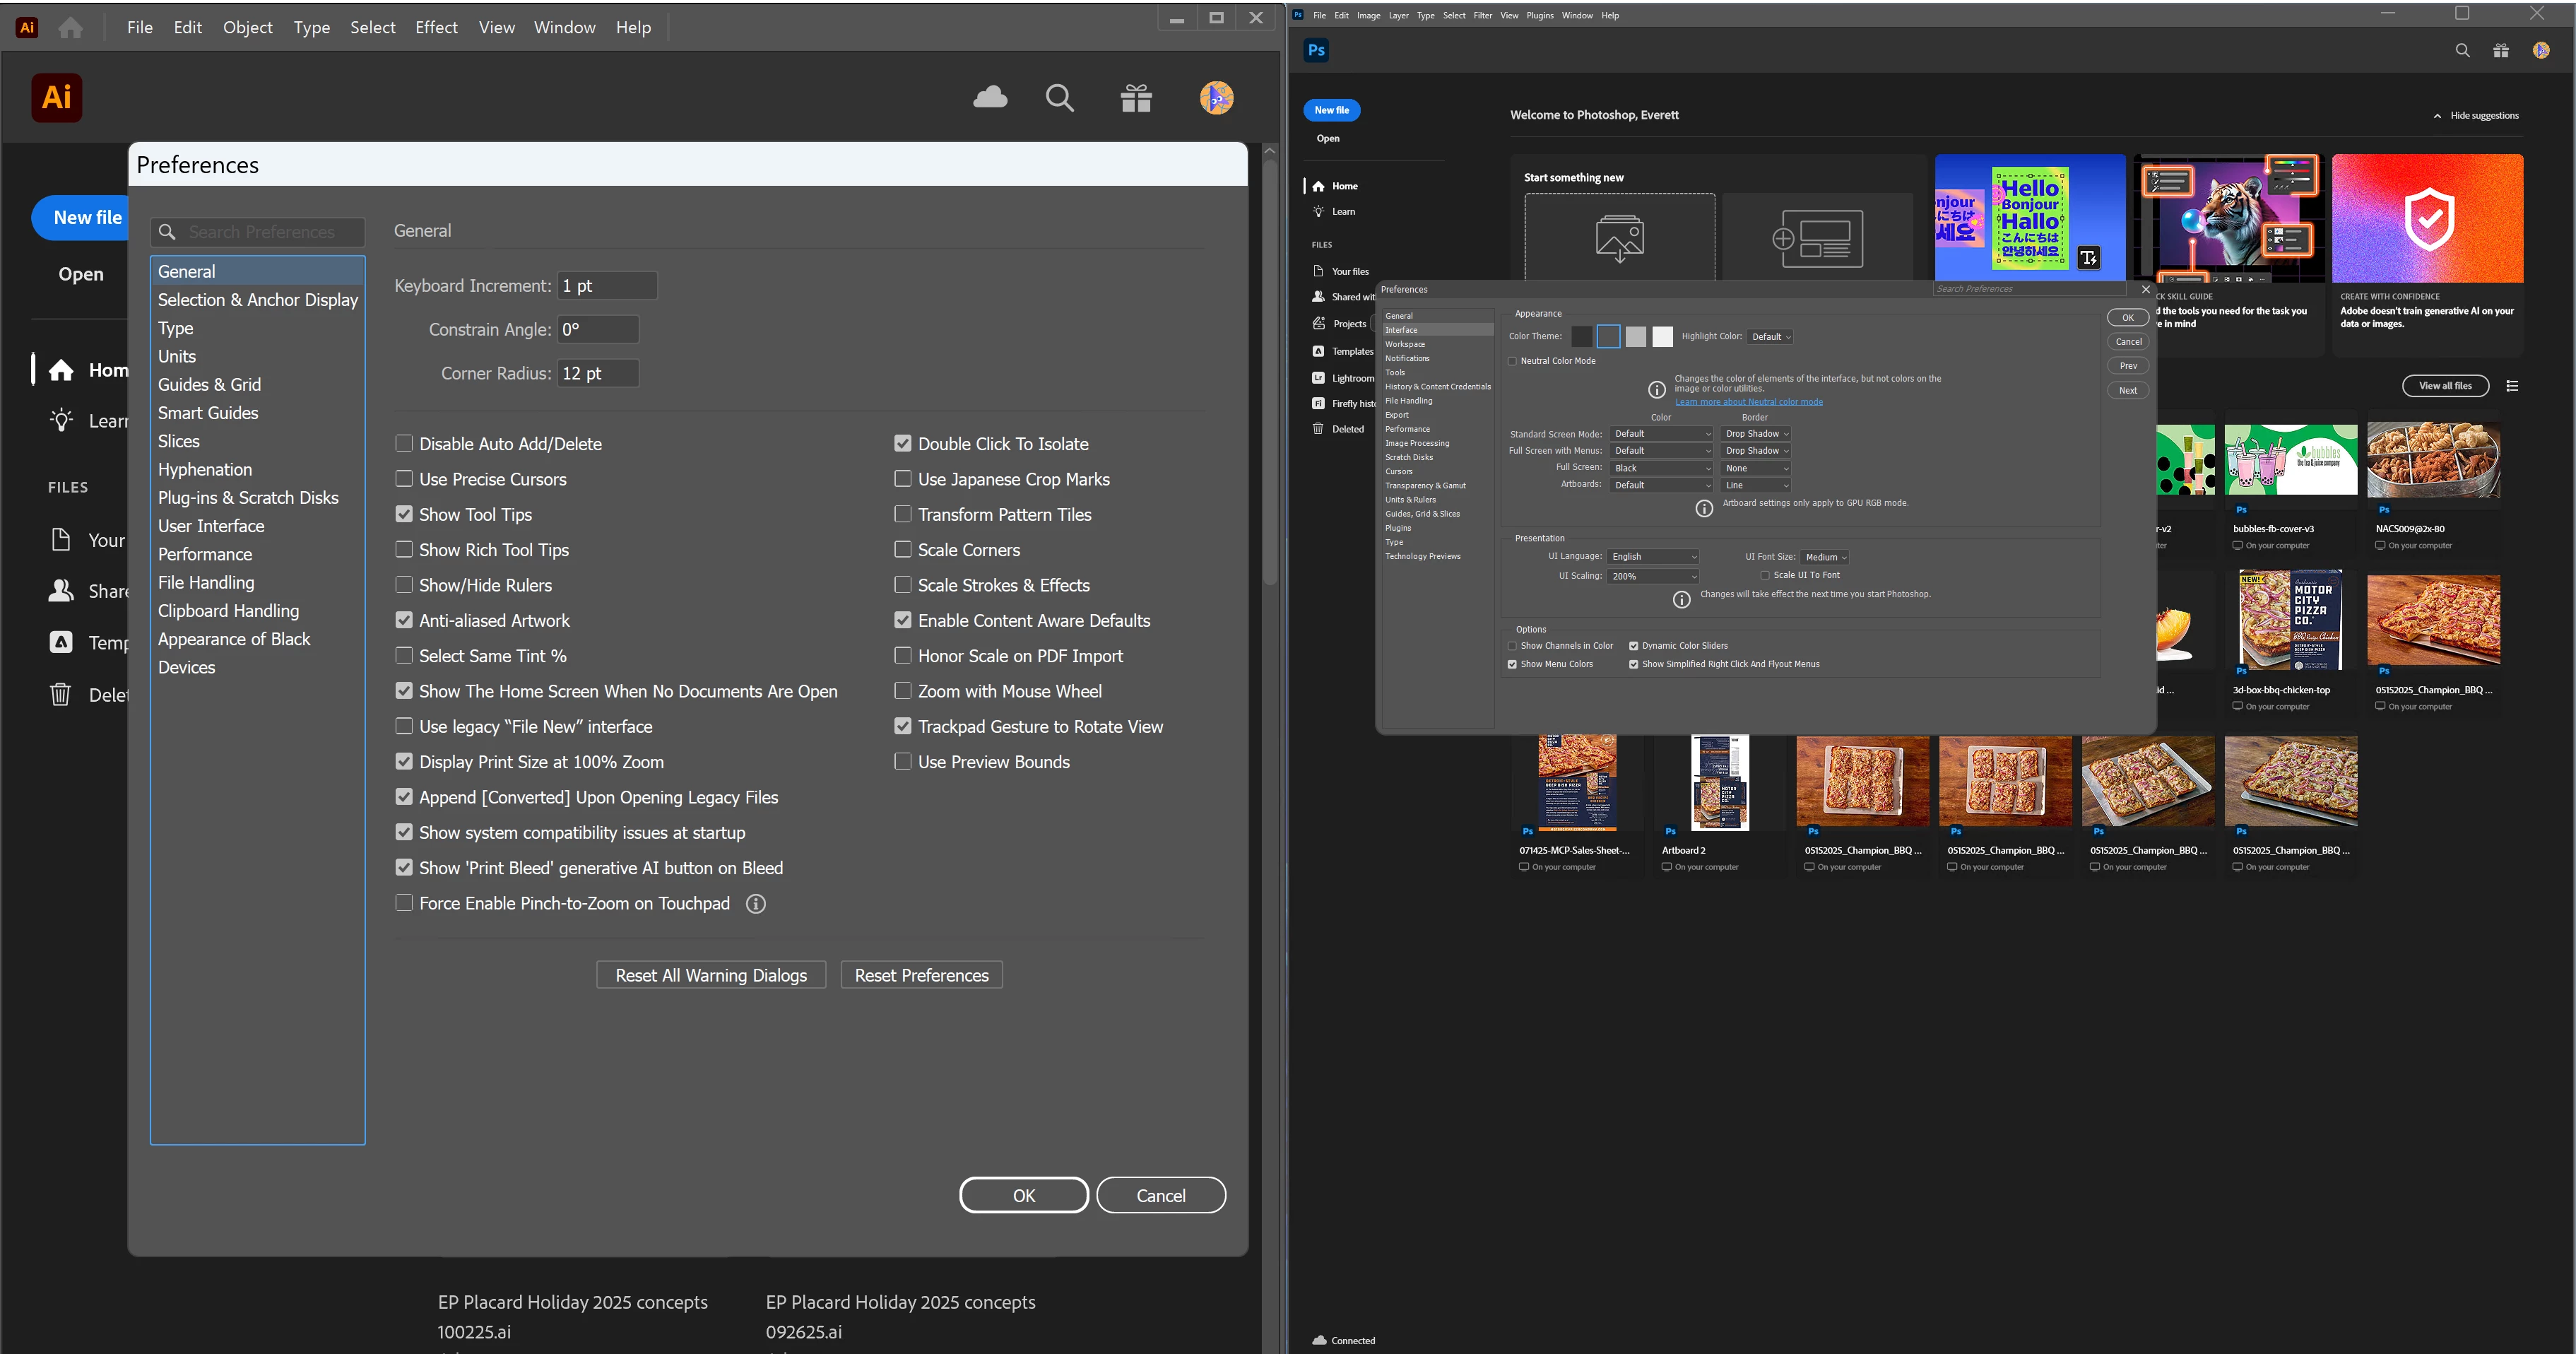Image resolution: width=2576 pixels, height=1354 pixels.
Task: Click the info icon beside Pinch-to-Zoom option
Action: [x=756, y=904]
